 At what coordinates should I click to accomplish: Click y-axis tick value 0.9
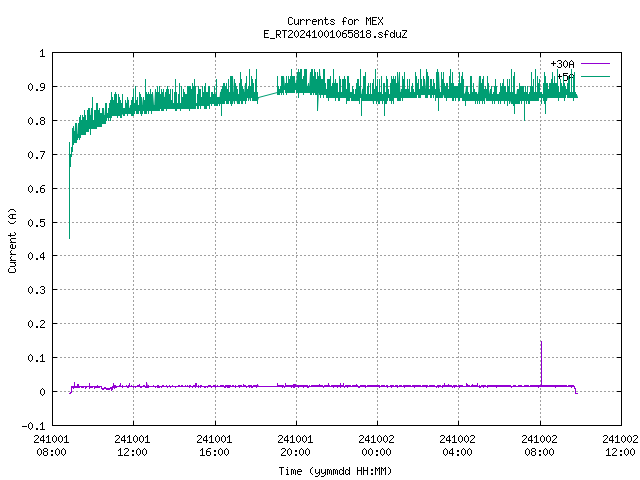click(36, 87)
